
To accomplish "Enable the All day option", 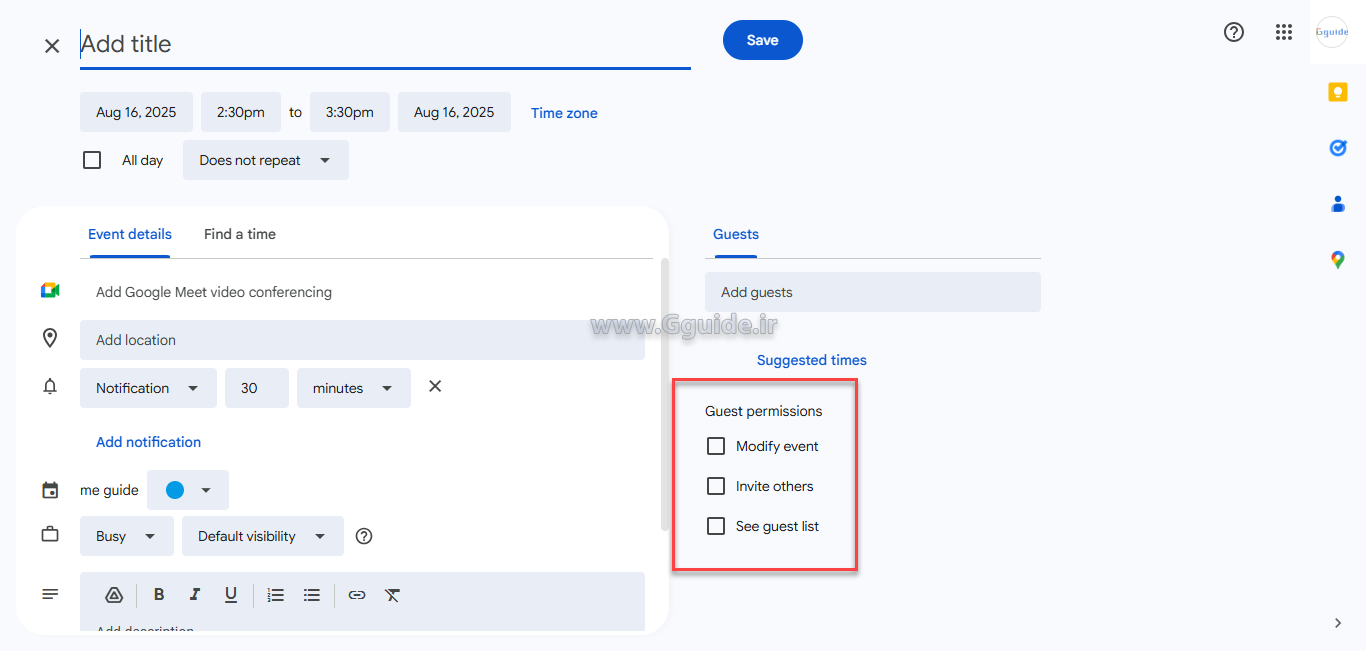I will coord(92,159).
